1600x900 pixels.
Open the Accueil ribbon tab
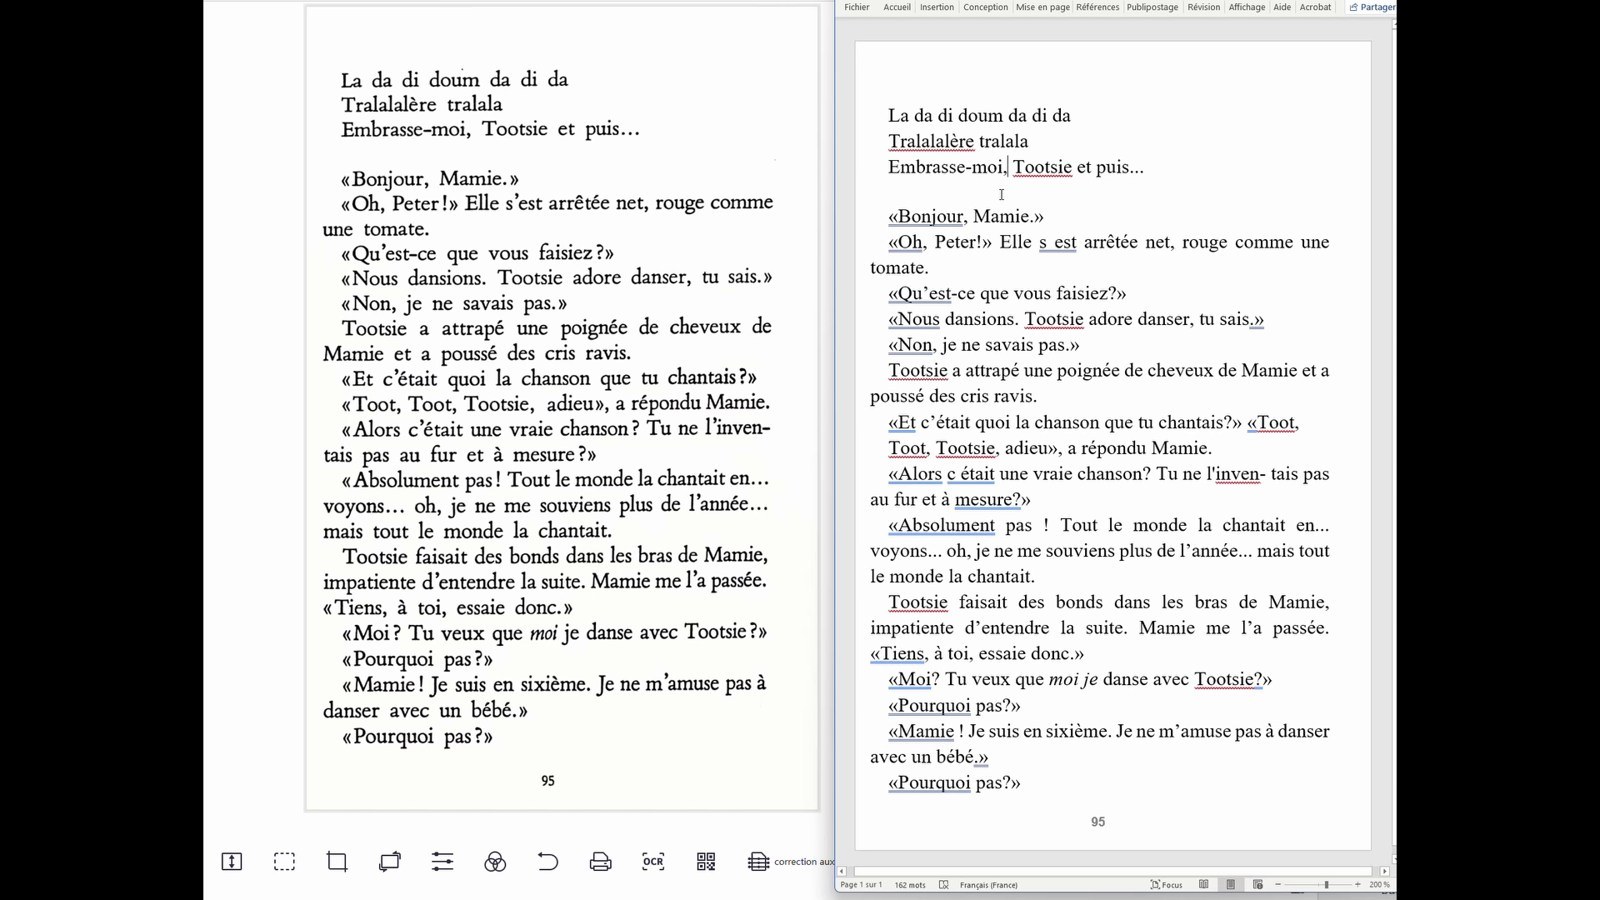click(x=897, y=7)
